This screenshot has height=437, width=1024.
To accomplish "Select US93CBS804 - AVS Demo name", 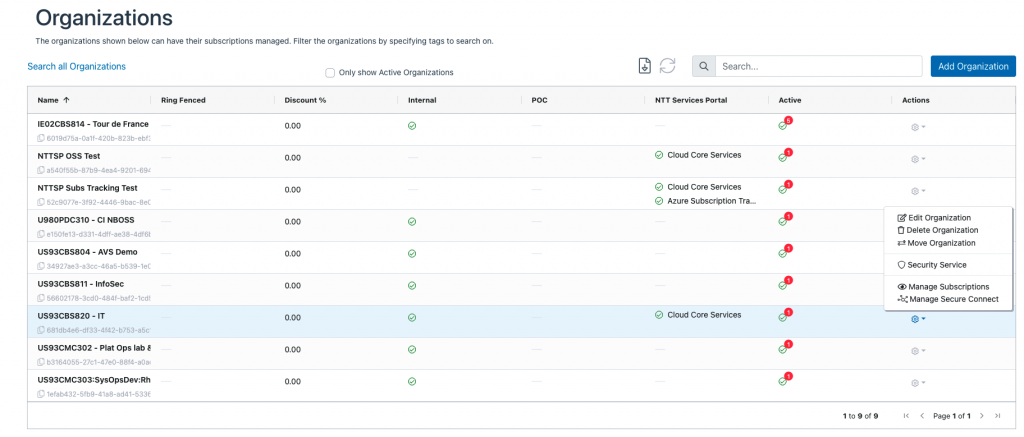I will tap(88, 252).
